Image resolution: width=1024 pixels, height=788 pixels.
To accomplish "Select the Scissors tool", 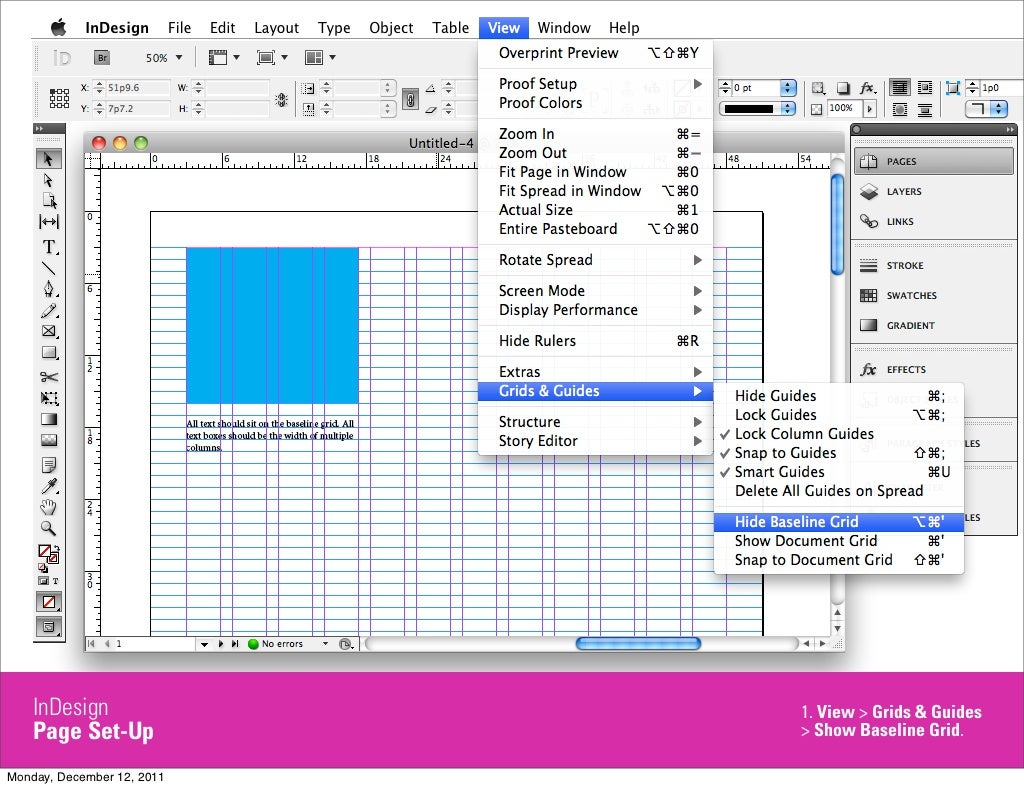I will click(49, 377).
